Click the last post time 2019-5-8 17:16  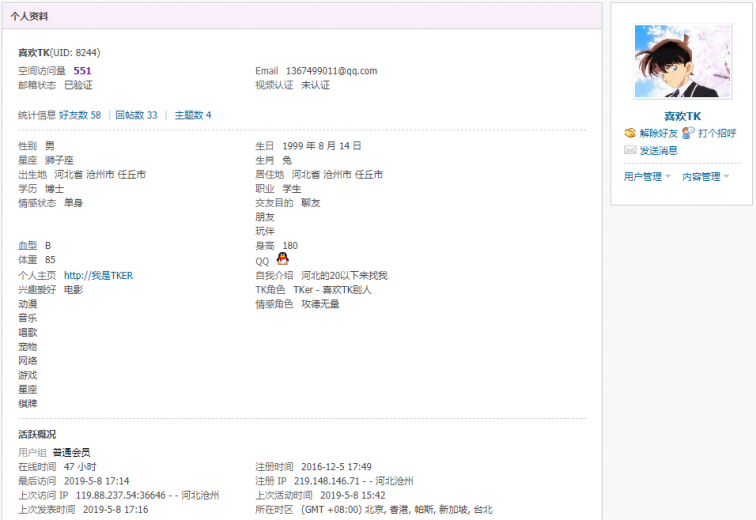[116, 509]
